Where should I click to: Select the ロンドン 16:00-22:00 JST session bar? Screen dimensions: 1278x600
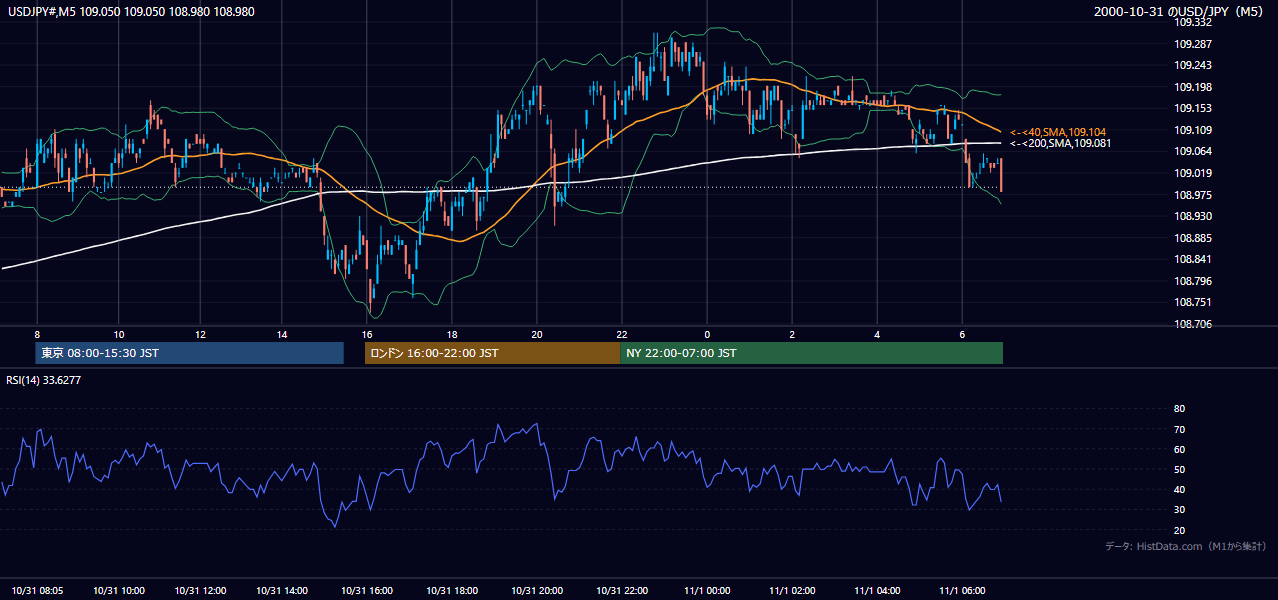(x=492, y=353)
